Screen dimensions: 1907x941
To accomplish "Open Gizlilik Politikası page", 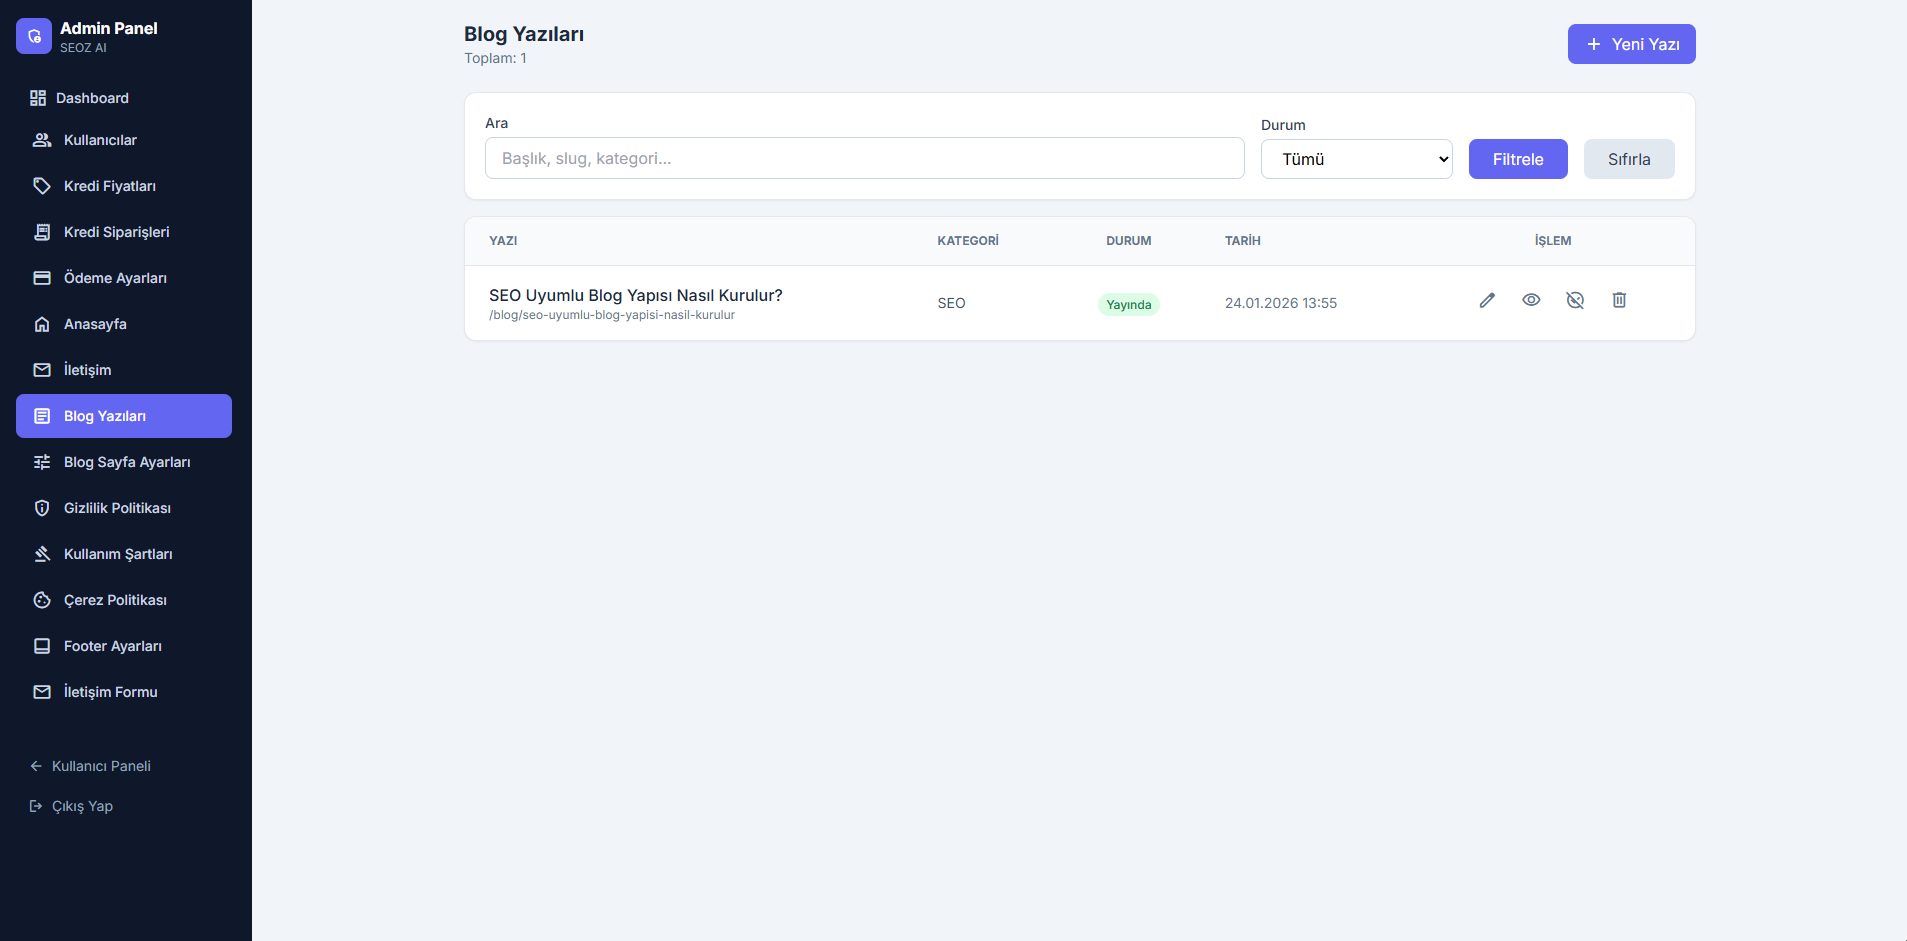I will pos(124,508).
